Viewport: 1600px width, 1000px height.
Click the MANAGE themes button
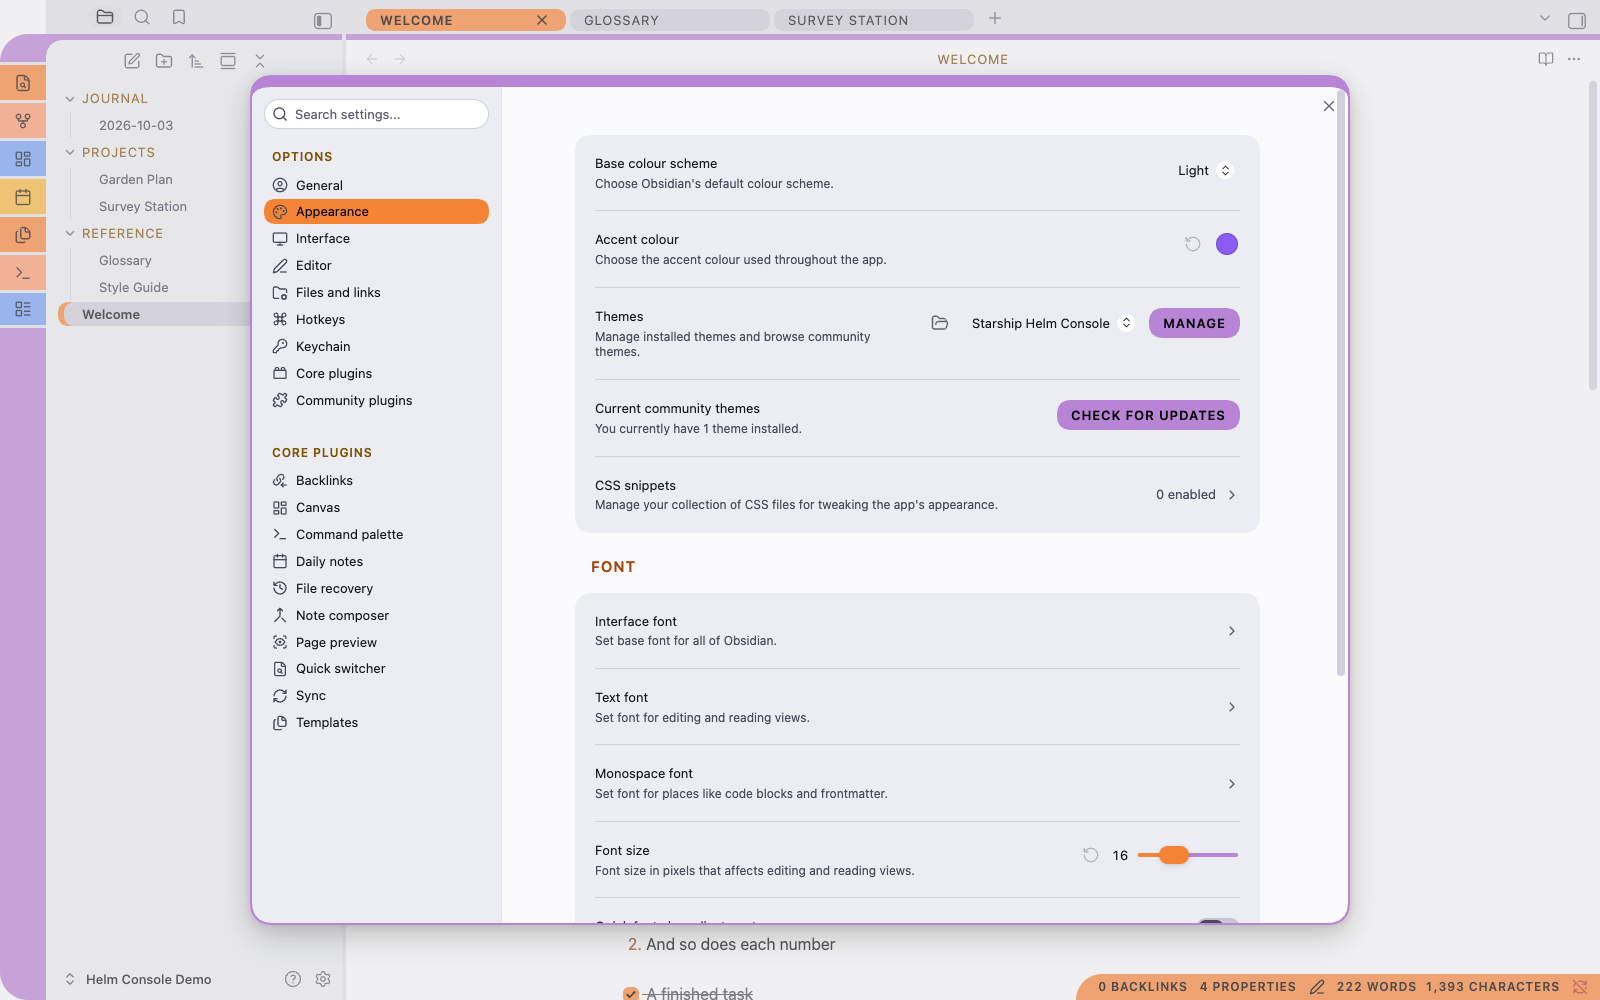point(1194,323)
